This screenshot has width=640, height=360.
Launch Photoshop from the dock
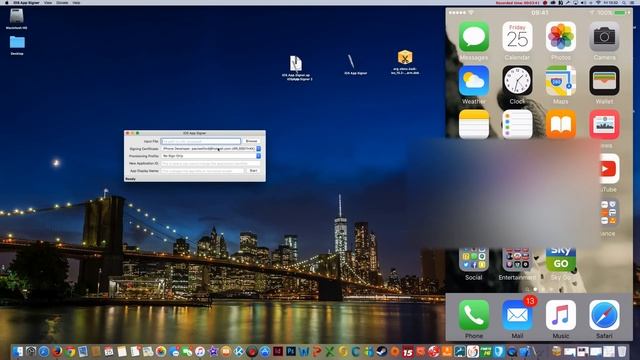coord(291,351)
